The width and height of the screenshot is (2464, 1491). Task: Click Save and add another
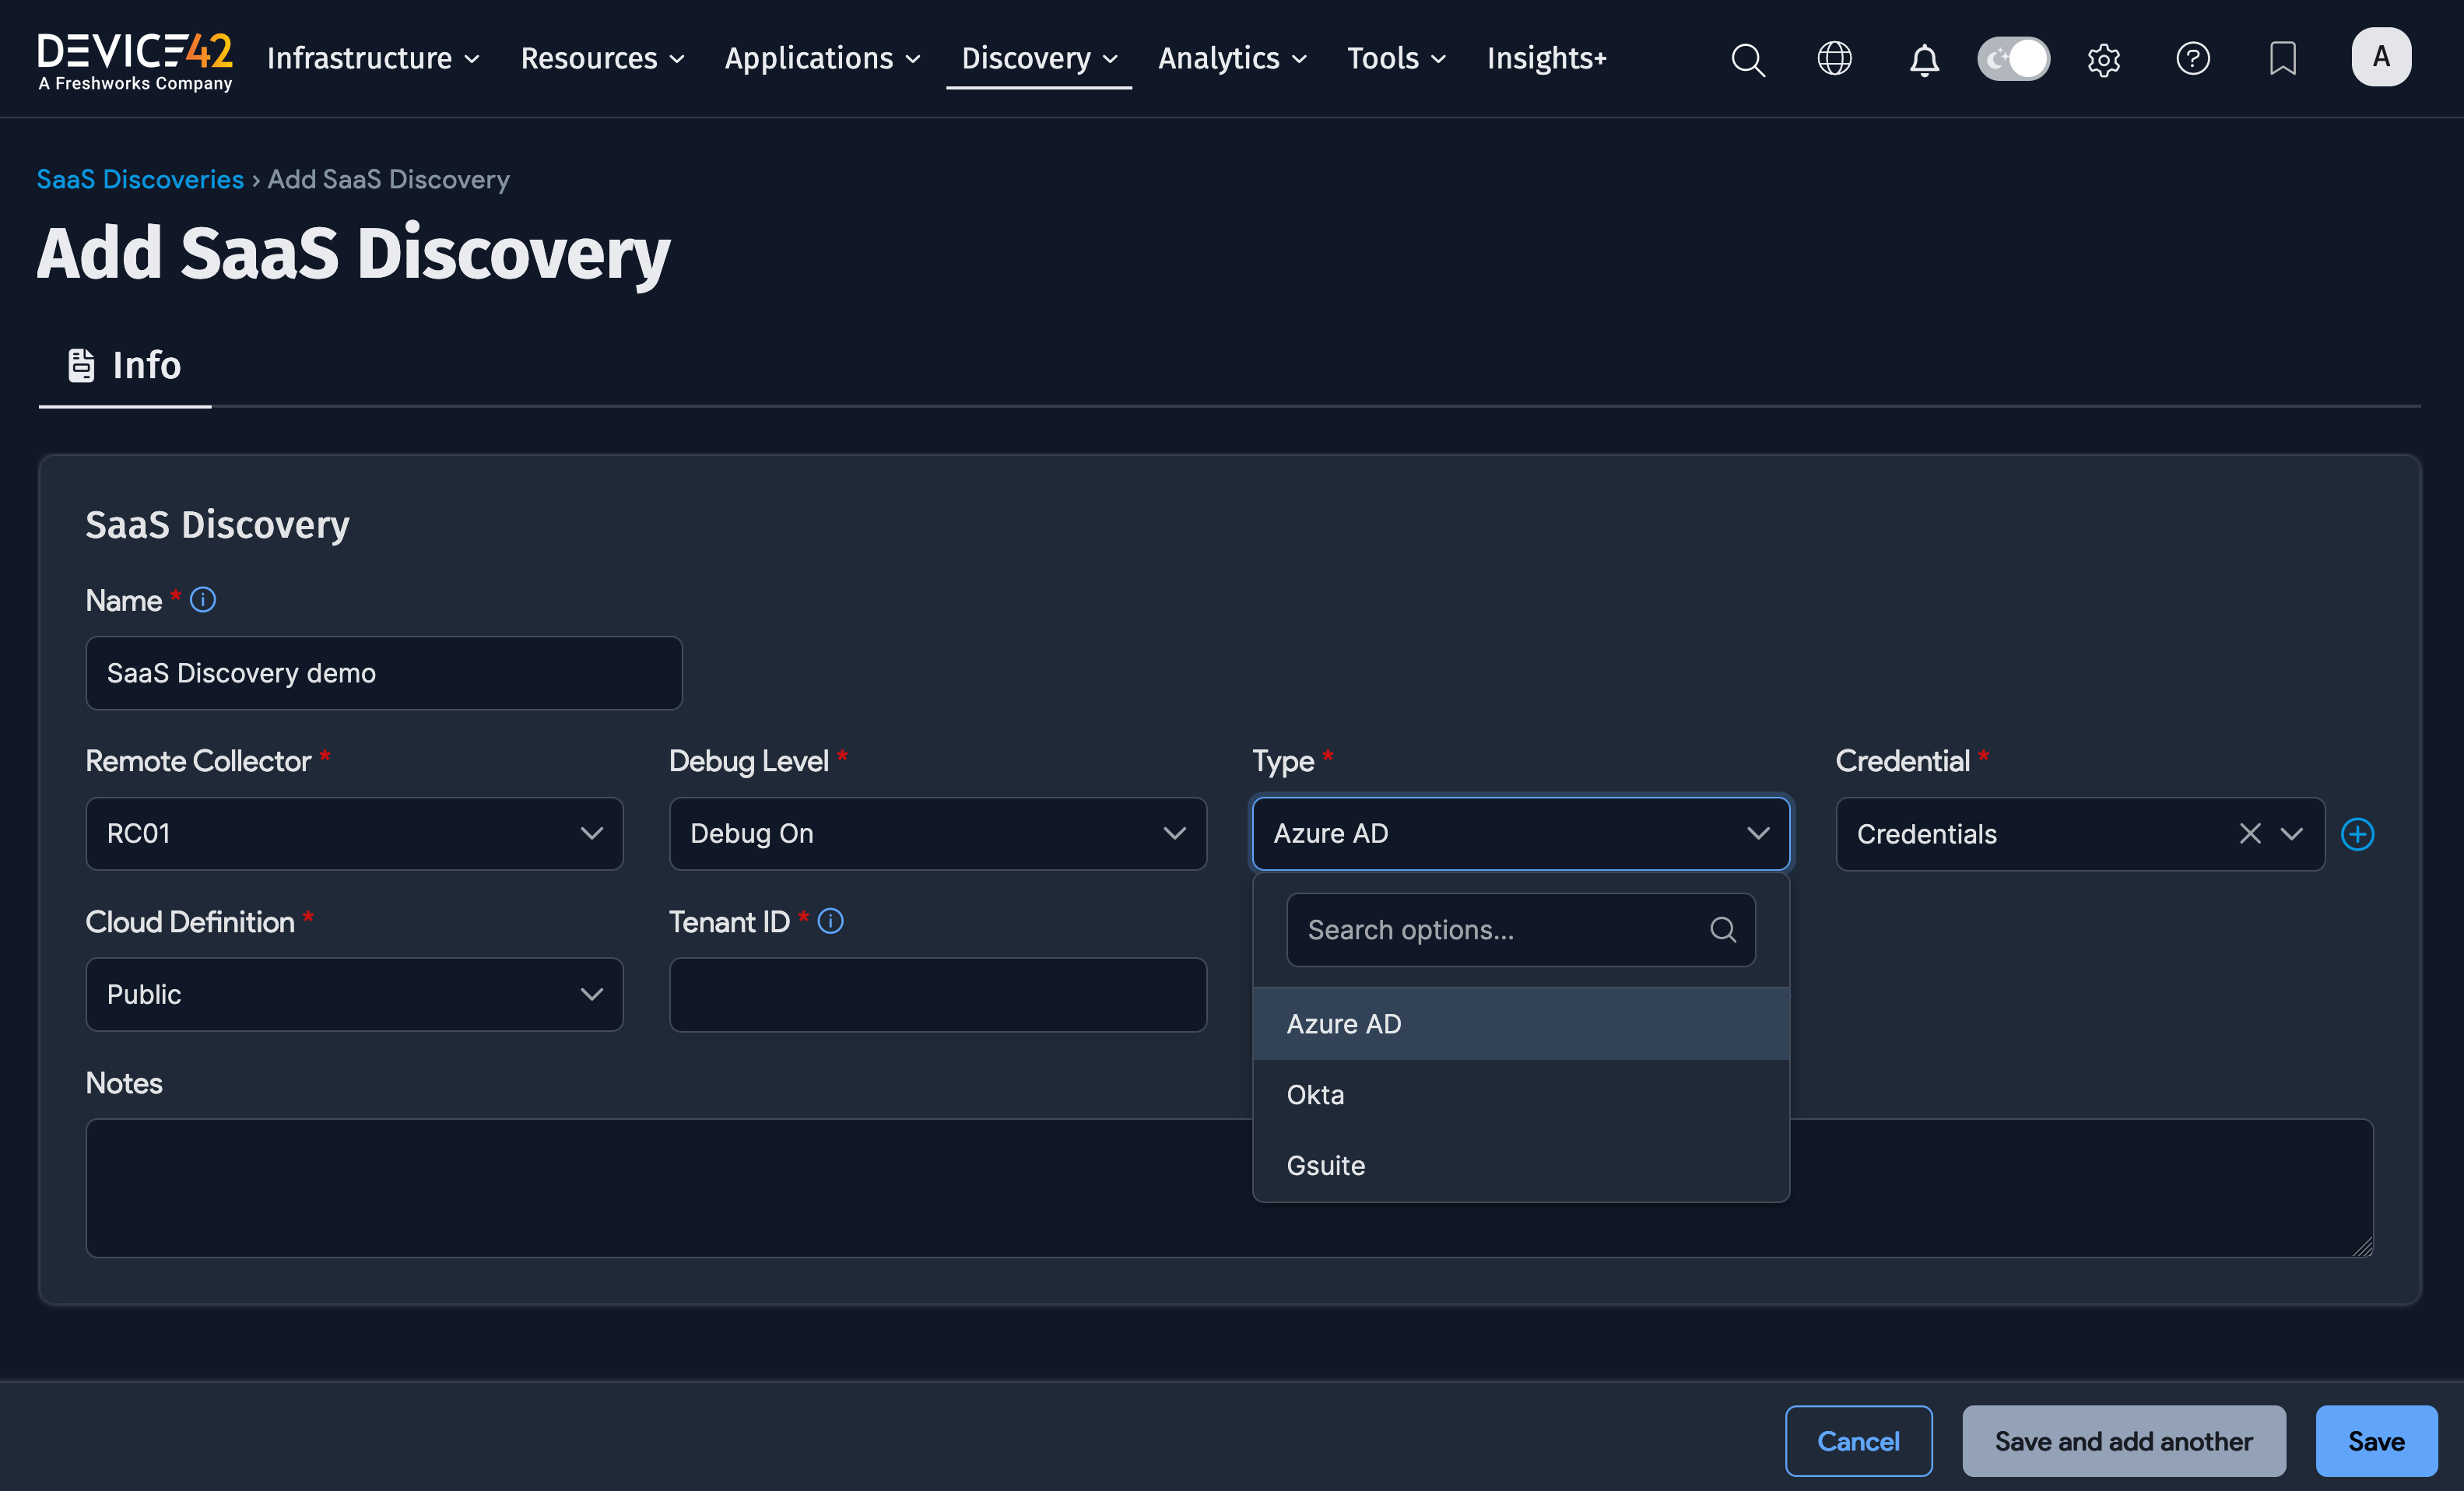point(2123,1440)
